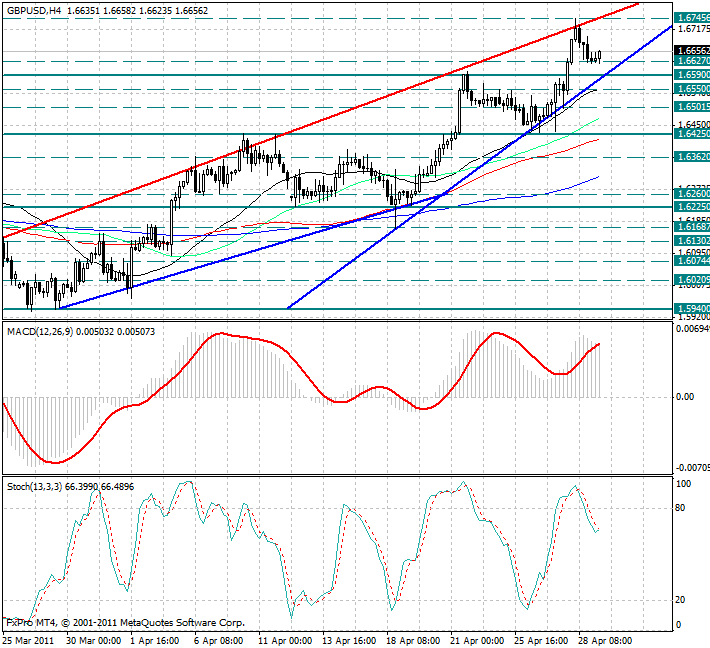Image resolution: width=710 pixels, height=648 pixels.
Task: Click the 1.6020 price level label
Action: click(692, 280)
